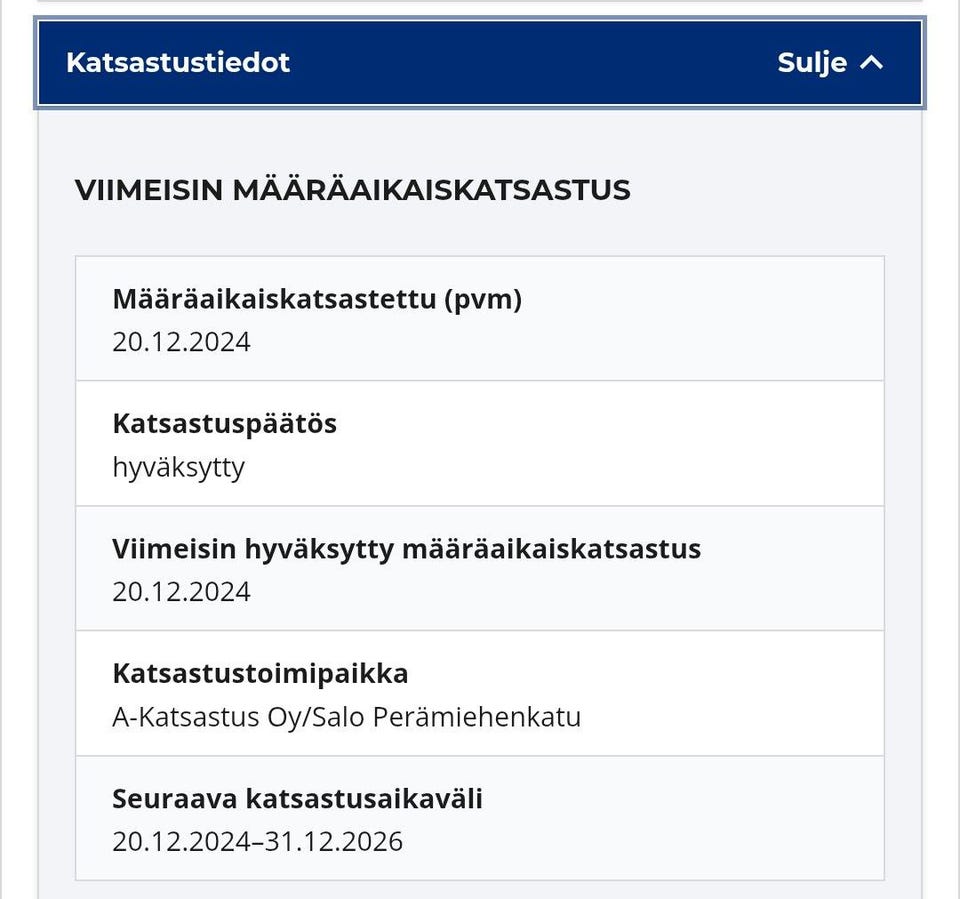Screen dimensions: 960x899
Task: Click the date 20.12.2024 under Määräaikaiskatsastettu
Action: tap(181, 342)
